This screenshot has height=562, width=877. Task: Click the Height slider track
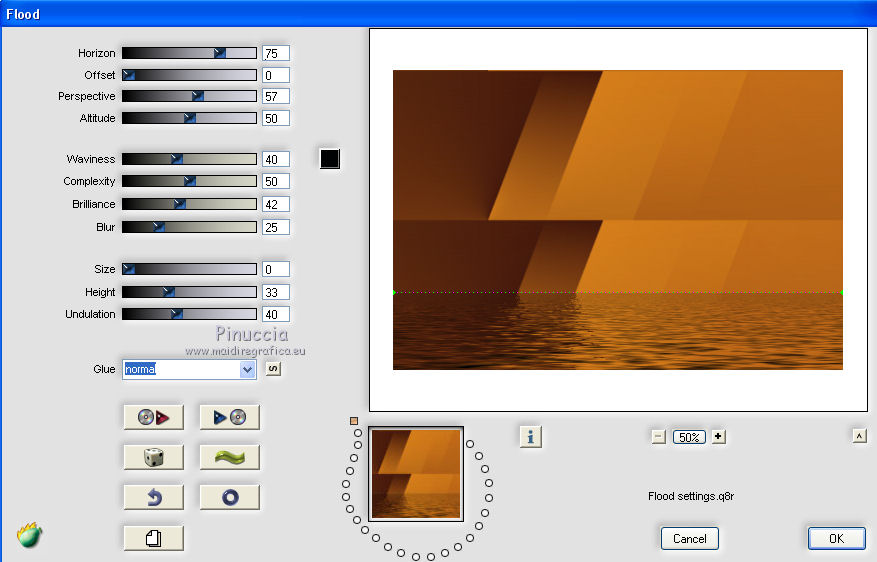coord(189,292)
